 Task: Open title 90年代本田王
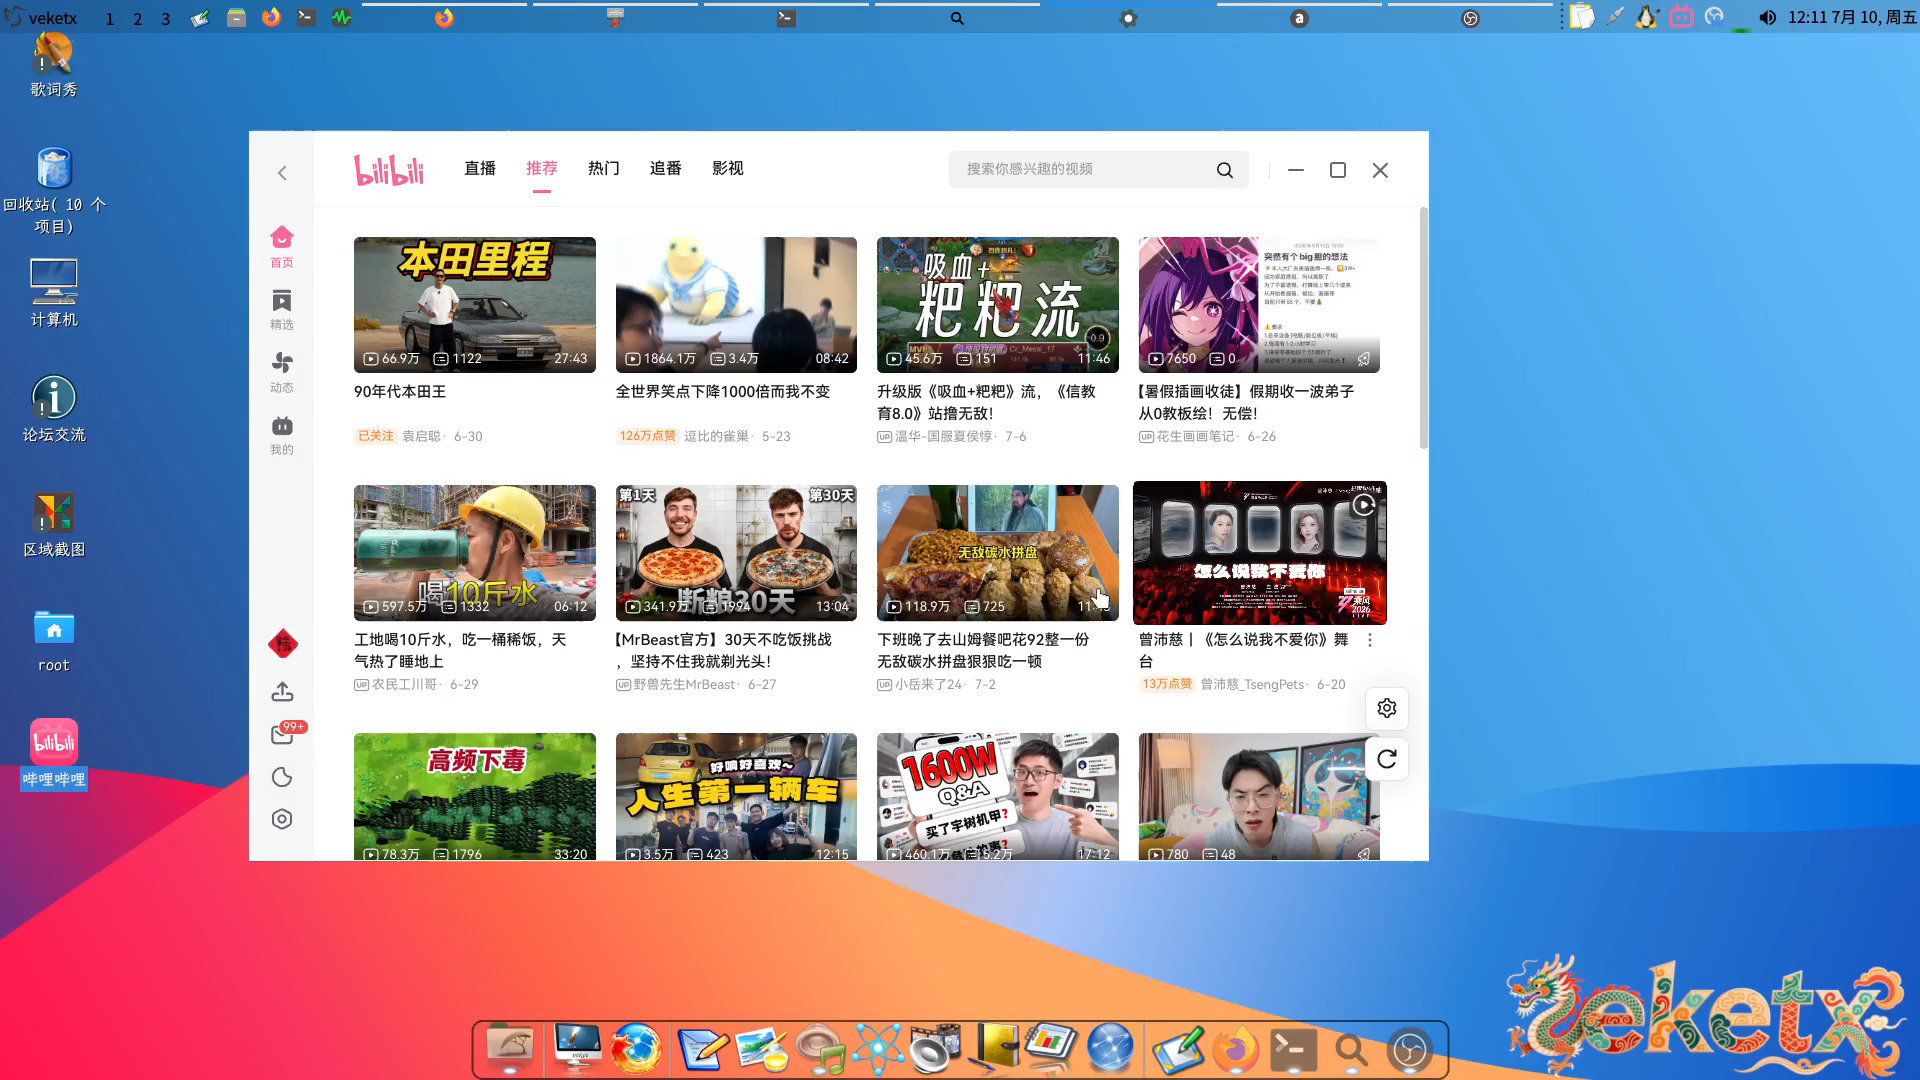click(x=400, y=392)
